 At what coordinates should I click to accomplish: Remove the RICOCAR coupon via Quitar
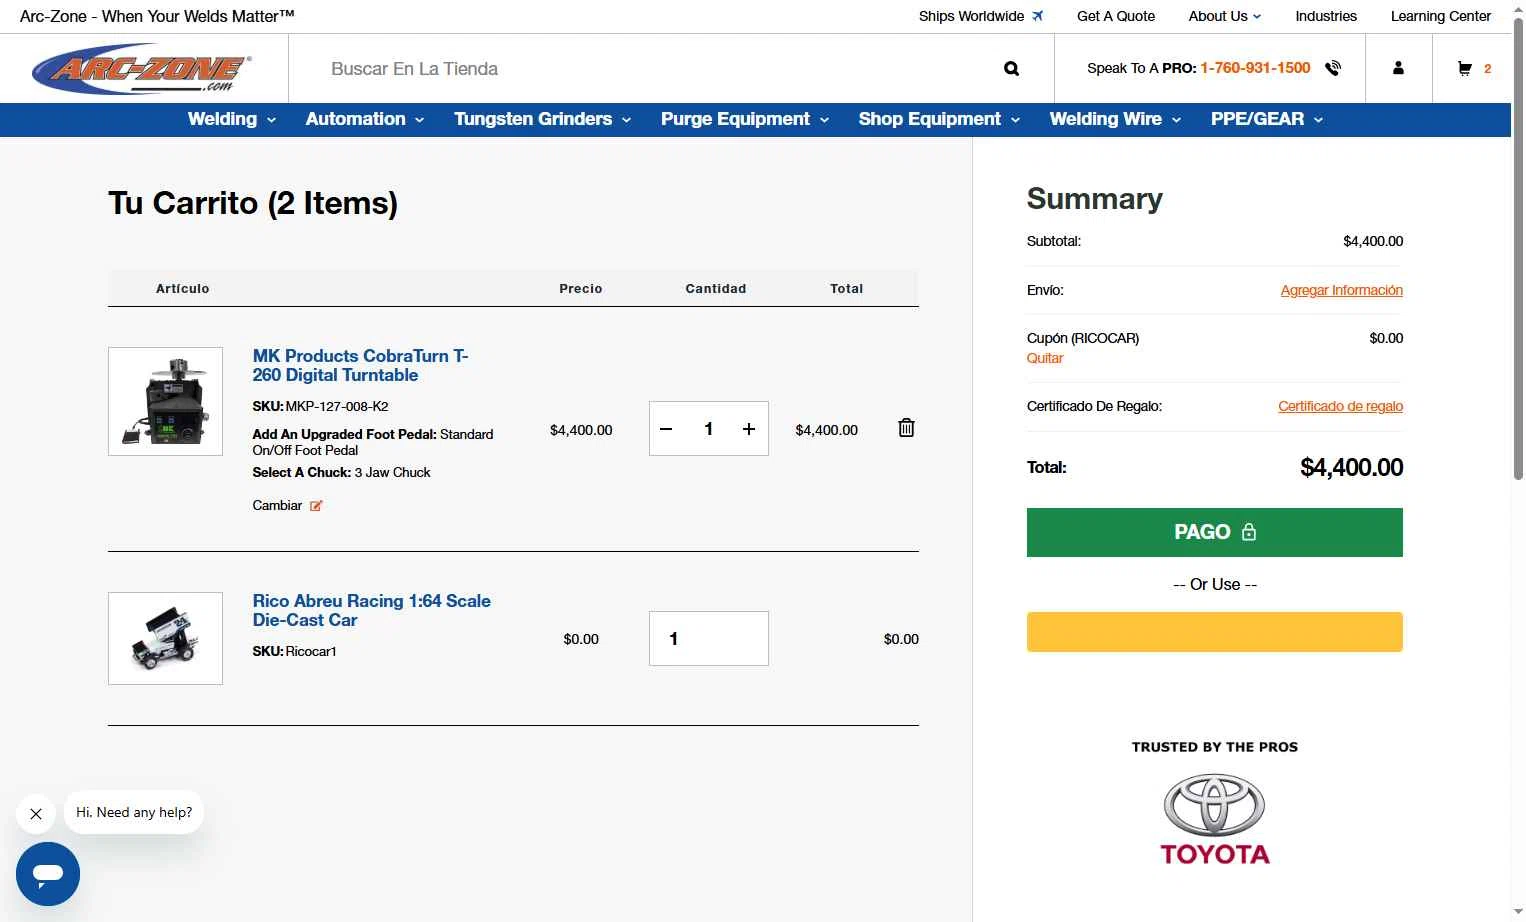(x=1045, y=358)
